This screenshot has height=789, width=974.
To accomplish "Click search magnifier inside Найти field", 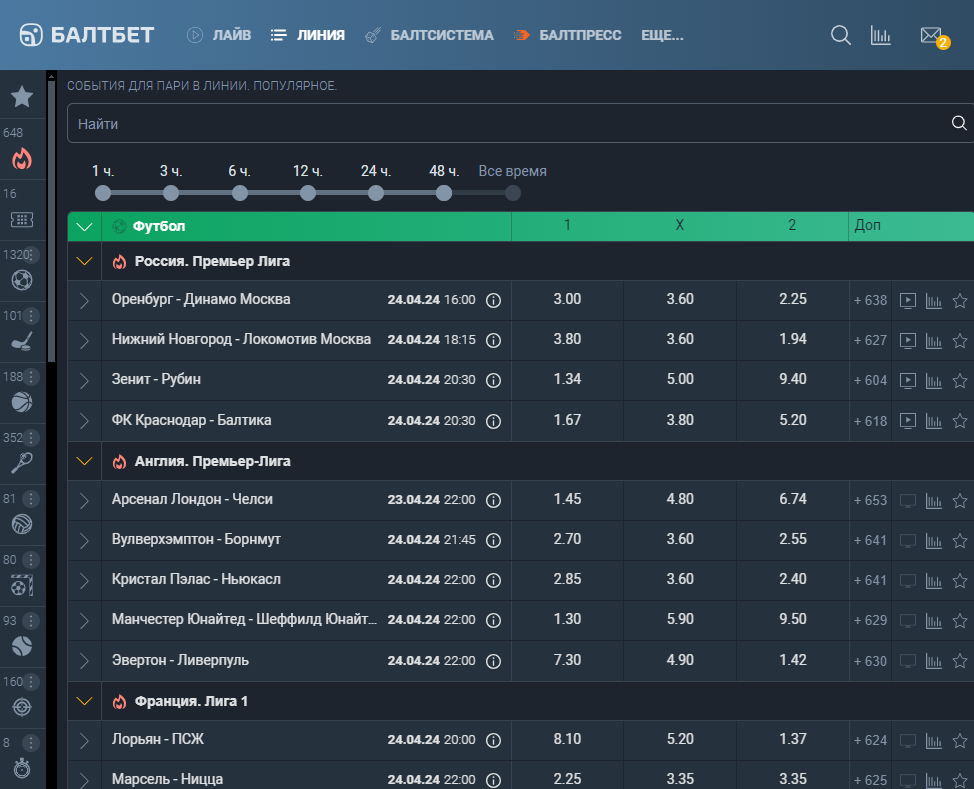I will pyautogui.click(x=959, y=123).
